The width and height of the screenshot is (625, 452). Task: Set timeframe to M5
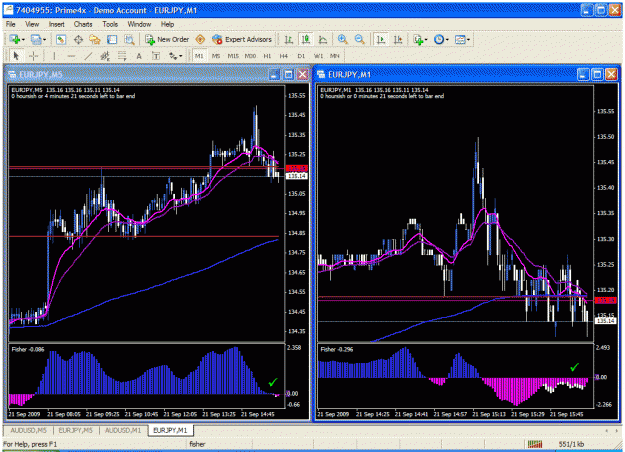216,56
